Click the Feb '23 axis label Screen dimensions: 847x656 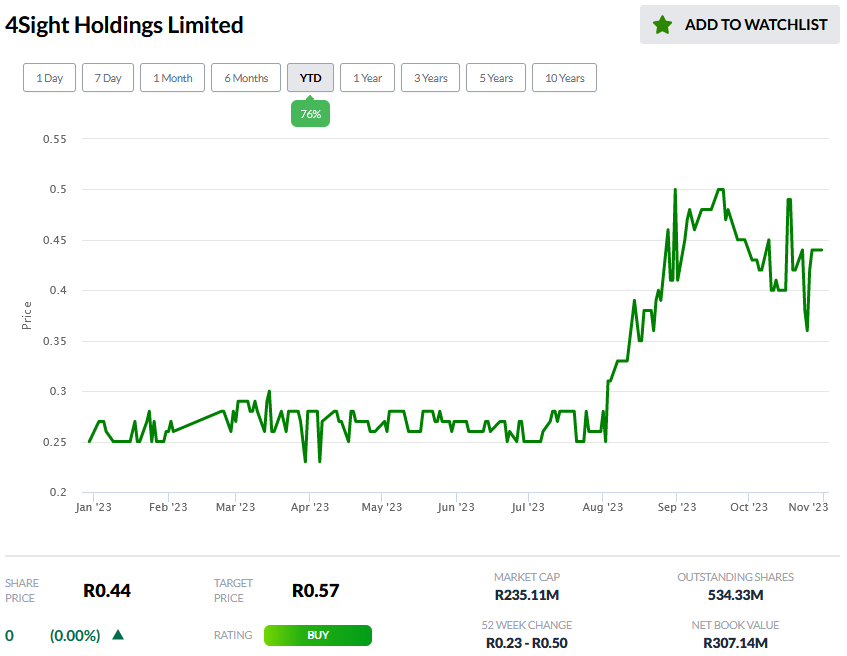pos(168,507)
